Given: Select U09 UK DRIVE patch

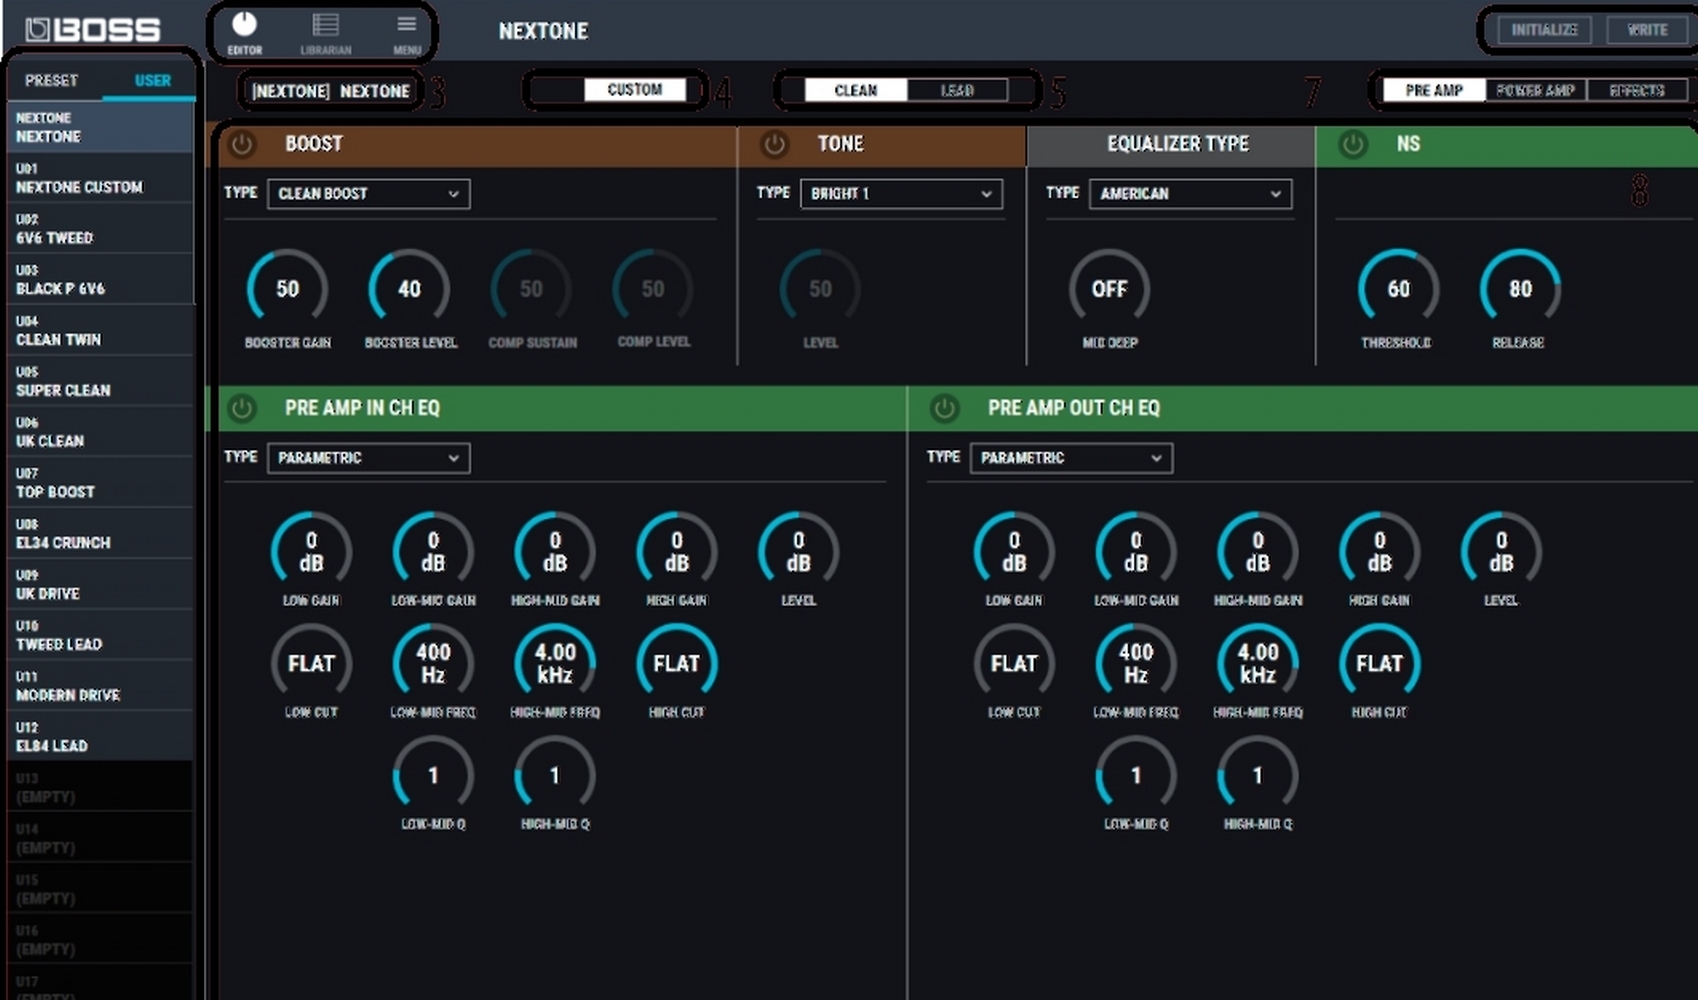Looking at the screenshot, I should (x=100, y=585).
